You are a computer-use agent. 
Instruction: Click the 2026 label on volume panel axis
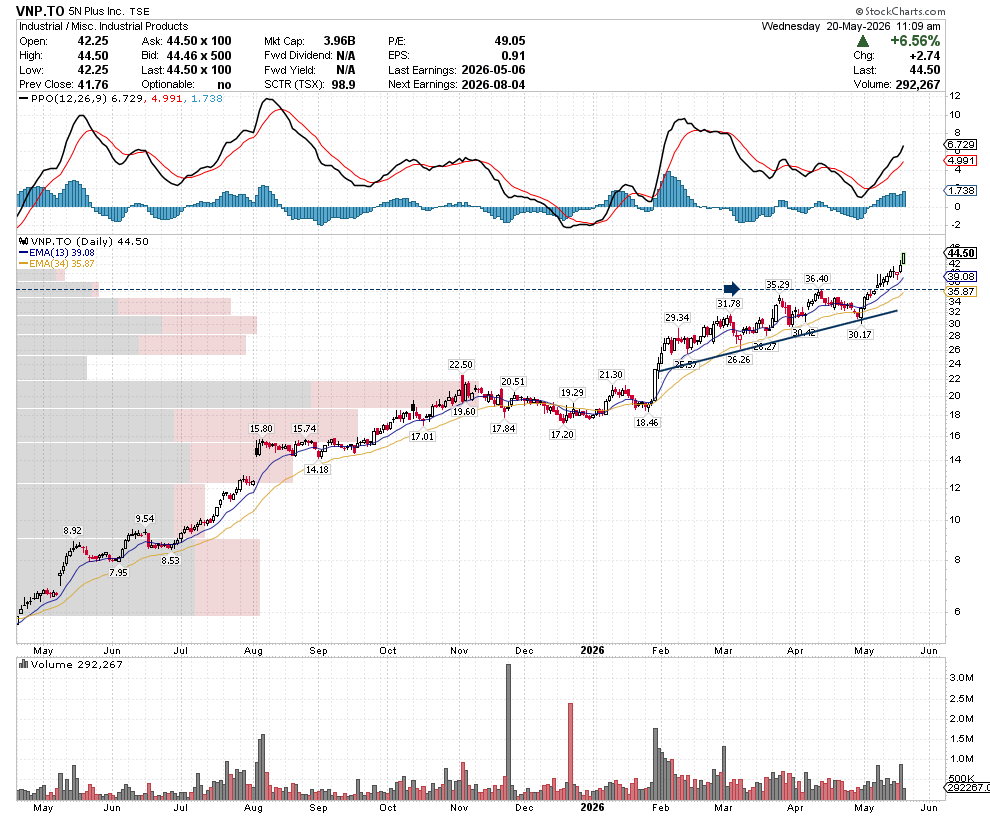(x=592, y=807)
